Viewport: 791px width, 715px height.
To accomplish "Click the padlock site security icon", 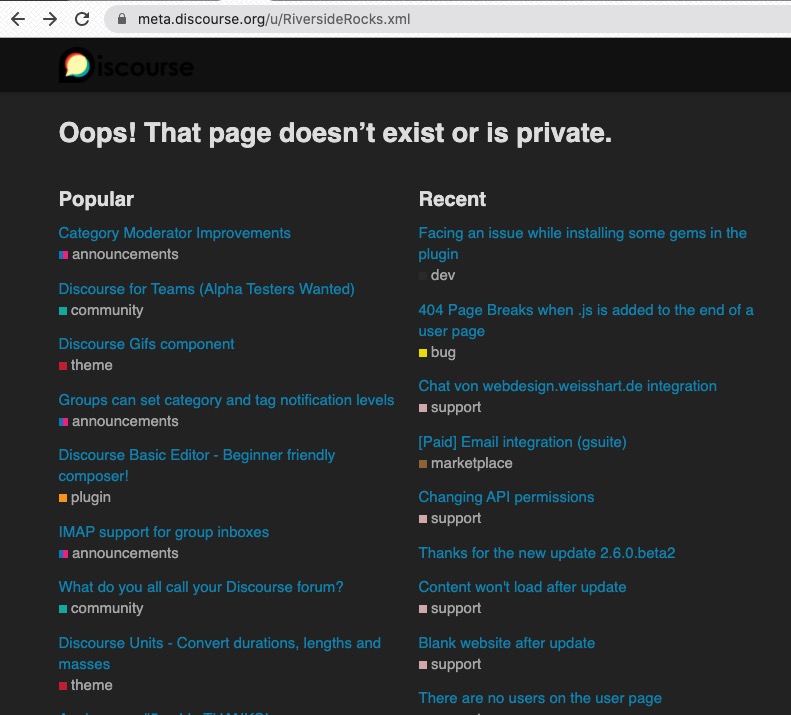I will [122, 19].
